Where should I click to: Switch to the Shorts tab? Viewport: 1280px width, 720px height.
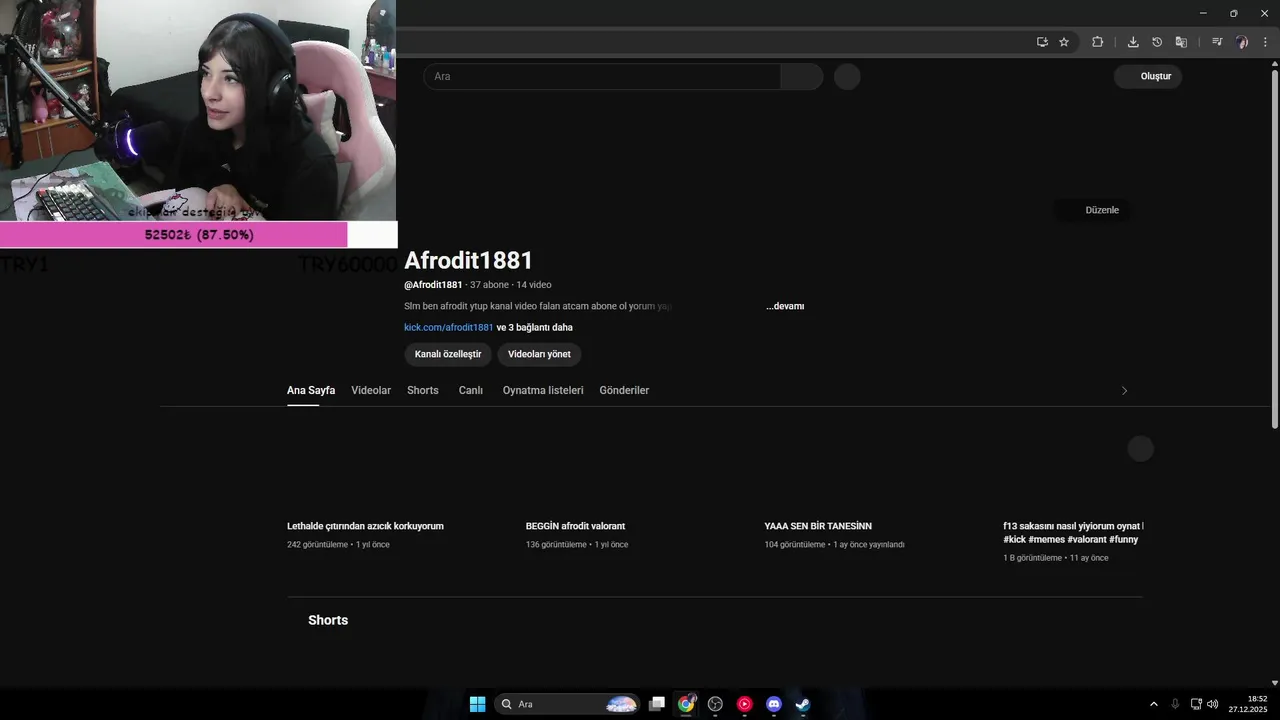423,390
